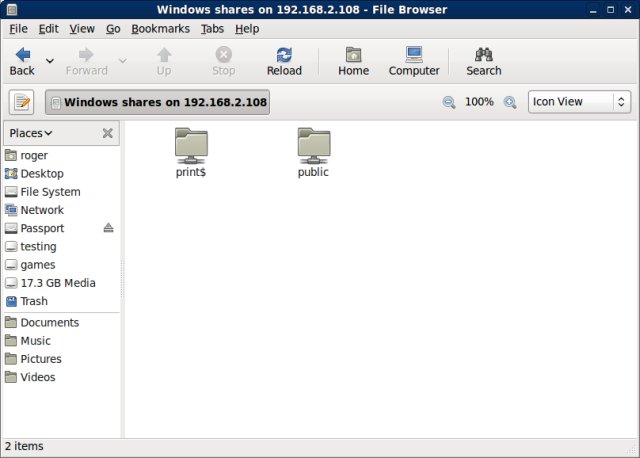Toggle text-based location entry button
The height and width of the screenshot is (458, 640).
[21, 102]
